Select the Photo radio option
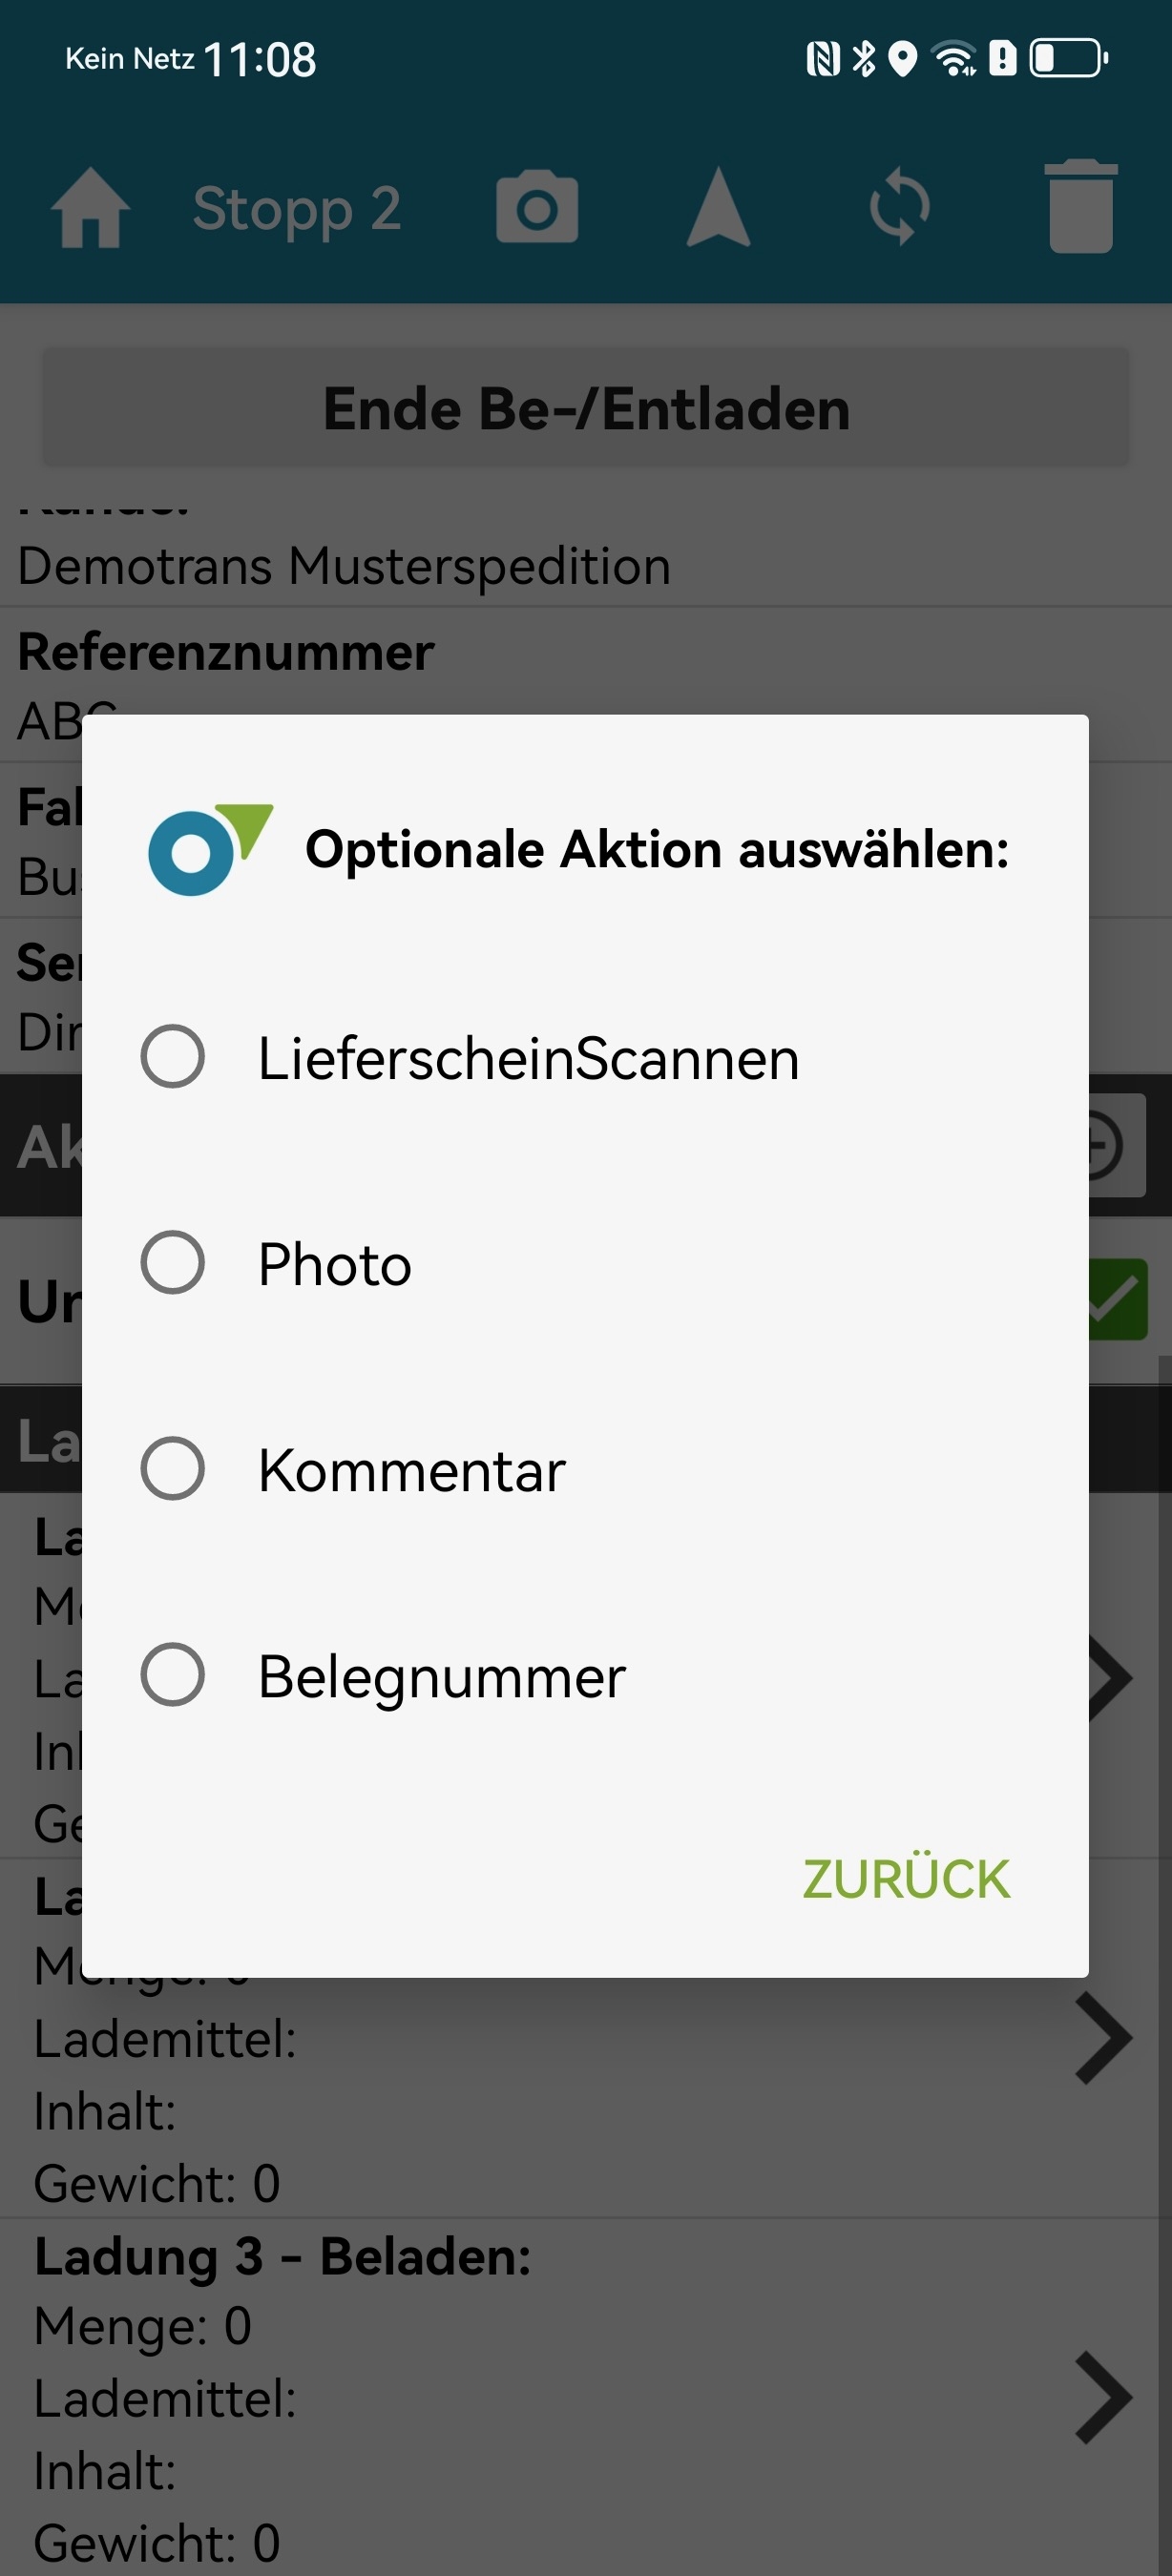 pos(173,1263)
